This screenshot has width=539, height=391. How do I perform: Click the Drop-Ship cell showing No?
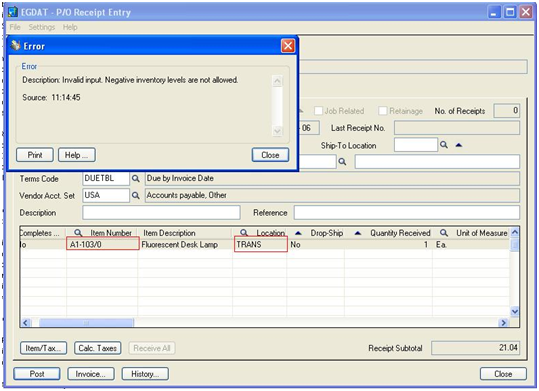pos(316,244)
